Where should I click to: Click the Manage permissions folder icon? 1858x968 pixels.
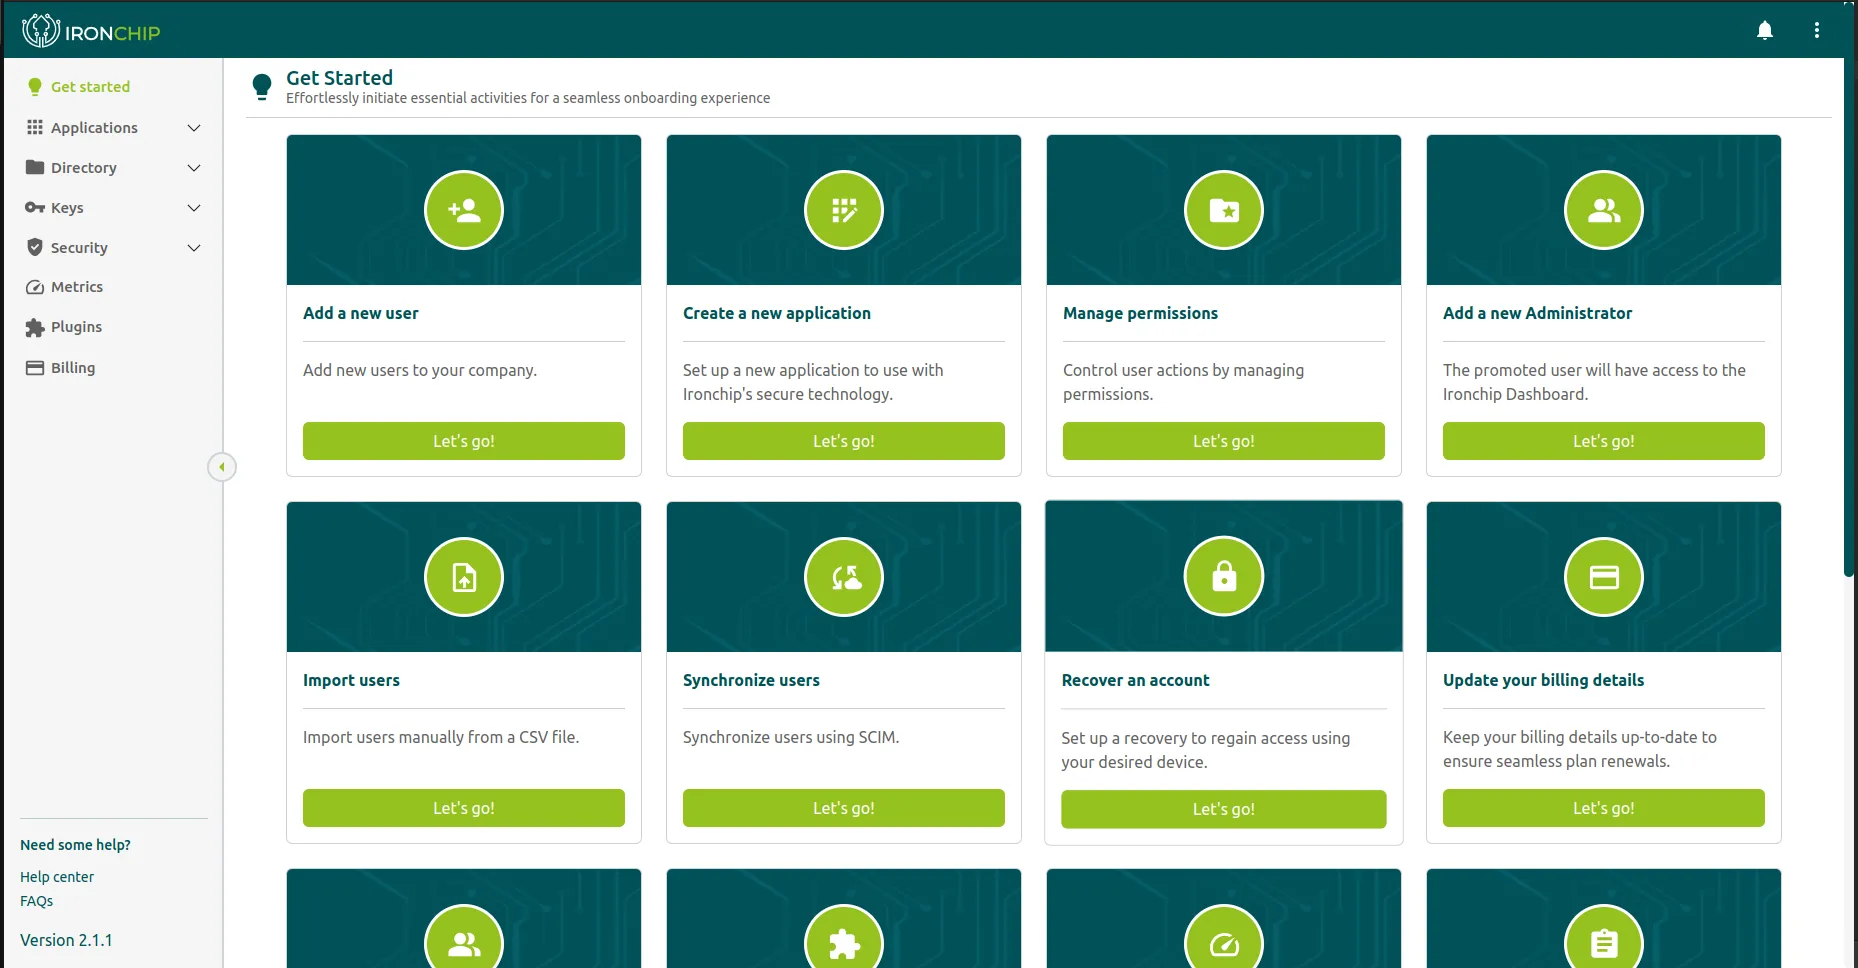pyautogui.click(x=1224, y=210)
